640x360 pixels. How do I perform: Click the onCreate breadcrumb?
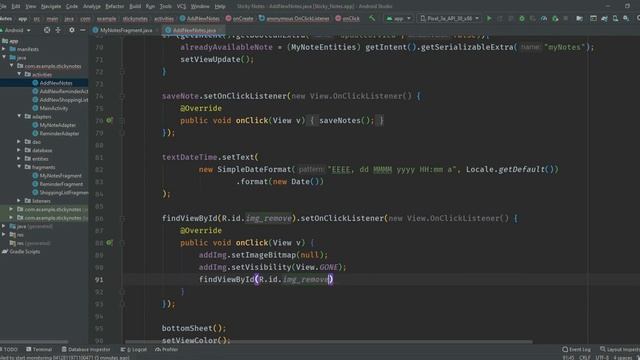(x=240, y=18)
